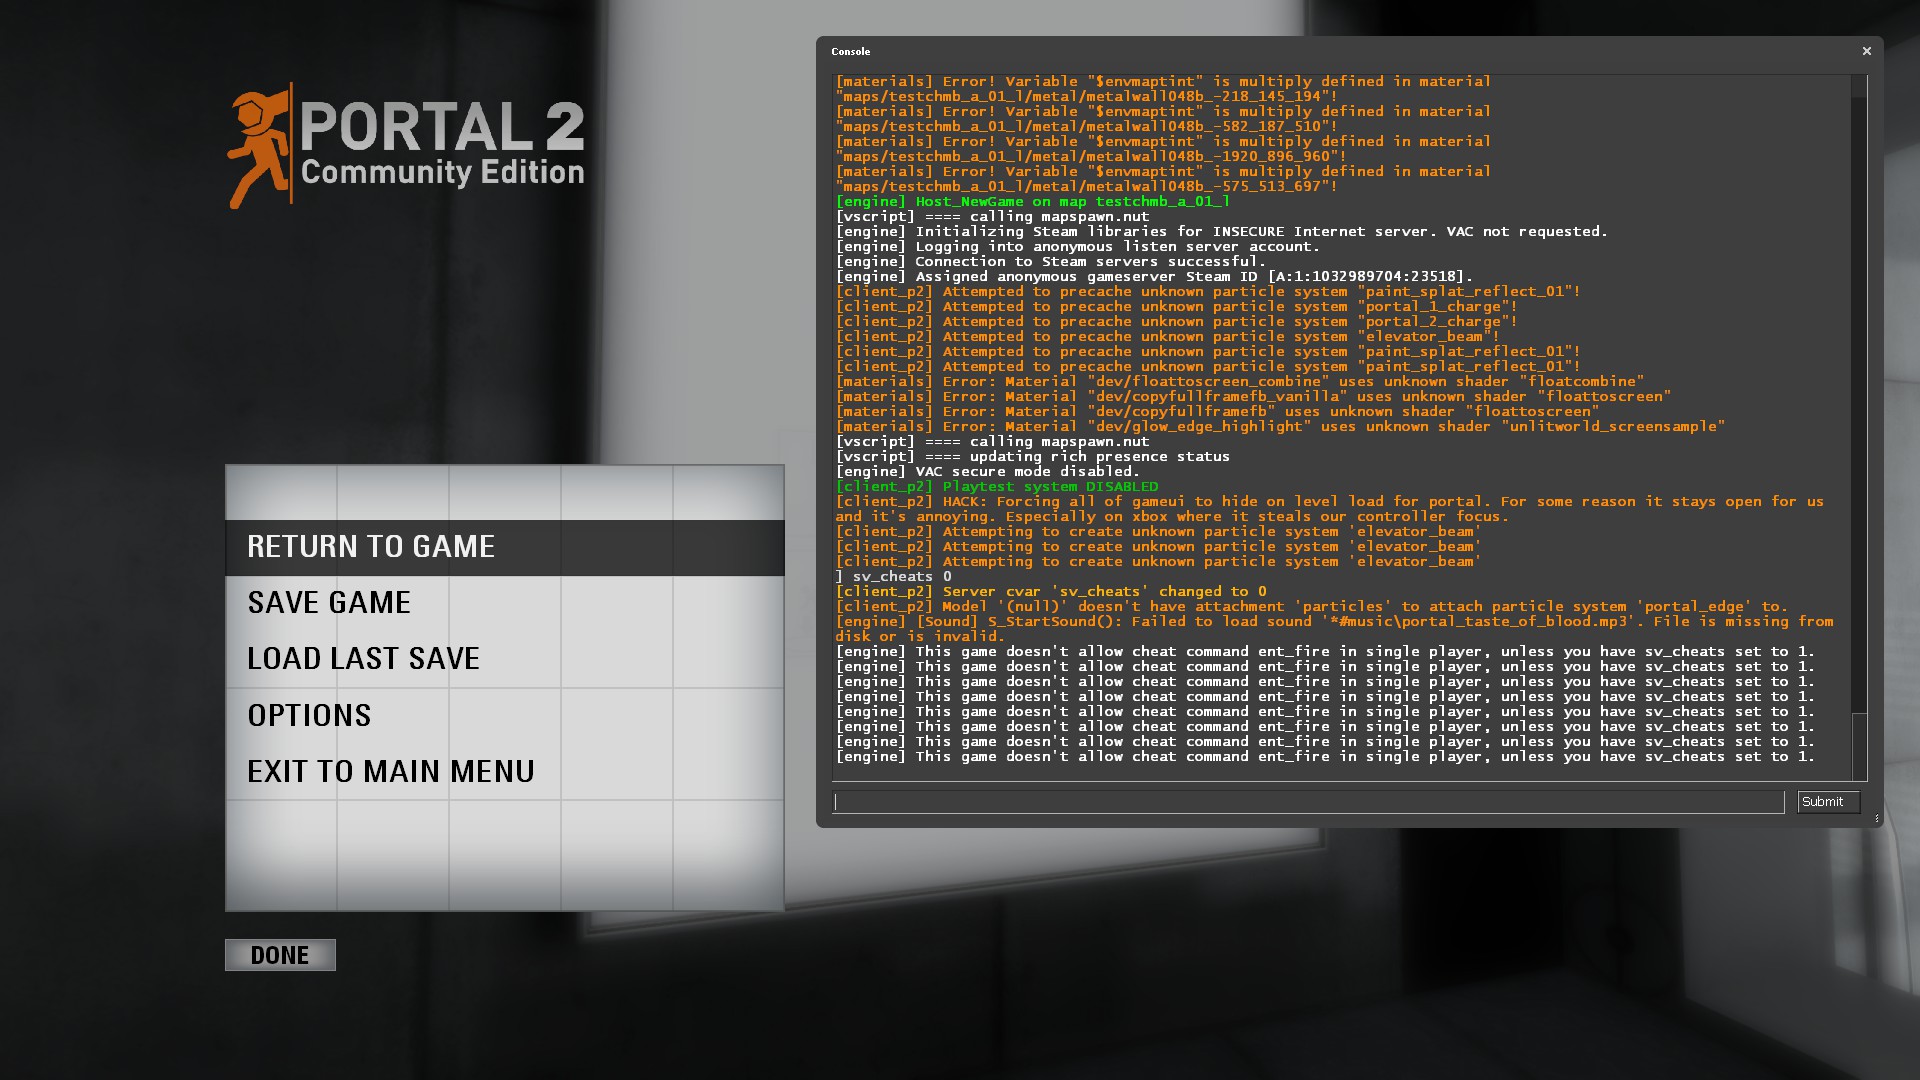Open the Options menu entry
Screen dimensions: 1920x1080
(308, 714)
